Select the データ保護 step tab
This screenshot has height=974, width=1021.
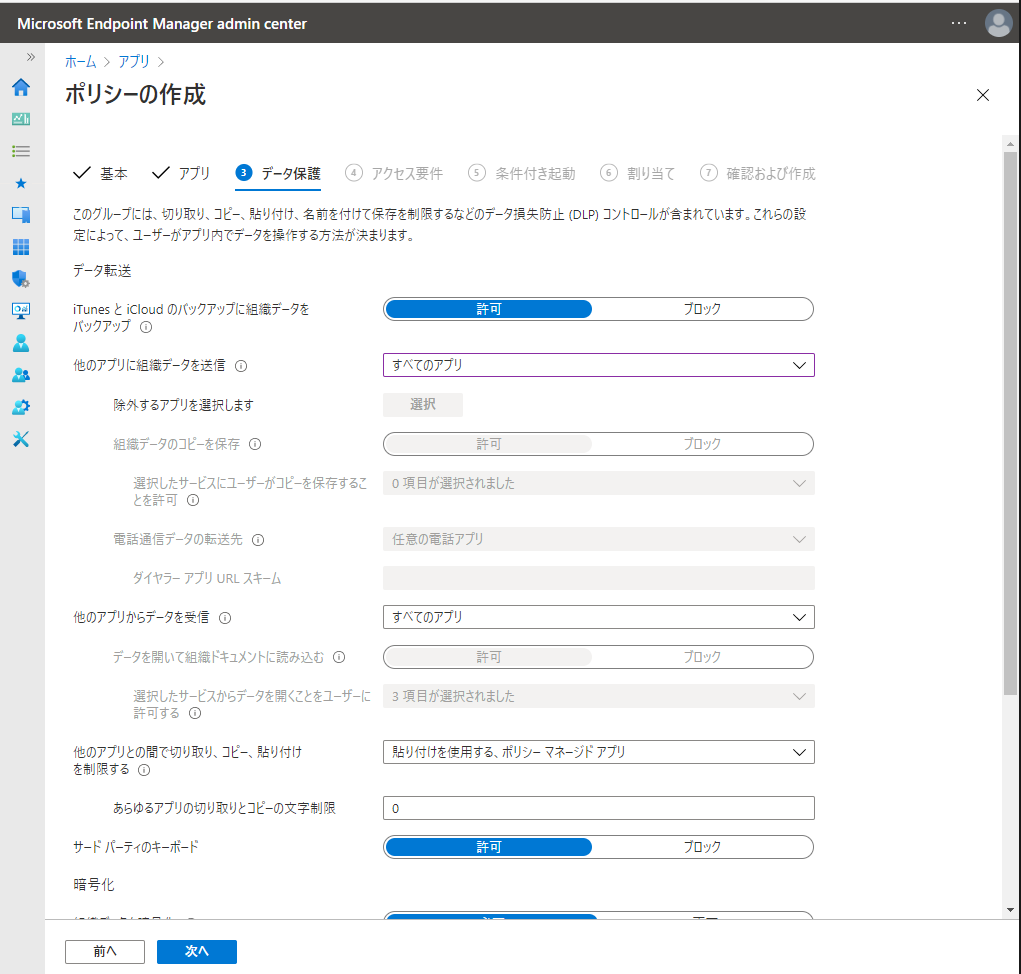(278, 173)
